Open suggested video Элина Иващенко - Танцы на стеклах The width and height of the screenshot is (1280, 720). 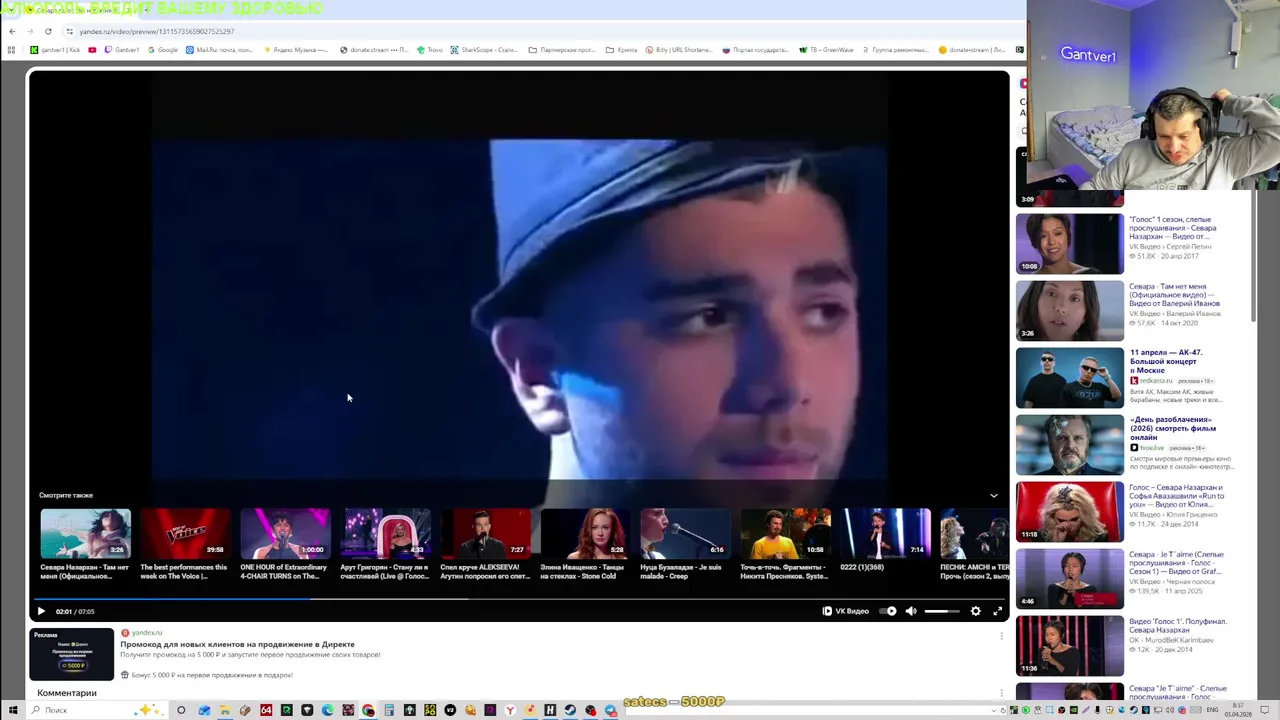585,545
